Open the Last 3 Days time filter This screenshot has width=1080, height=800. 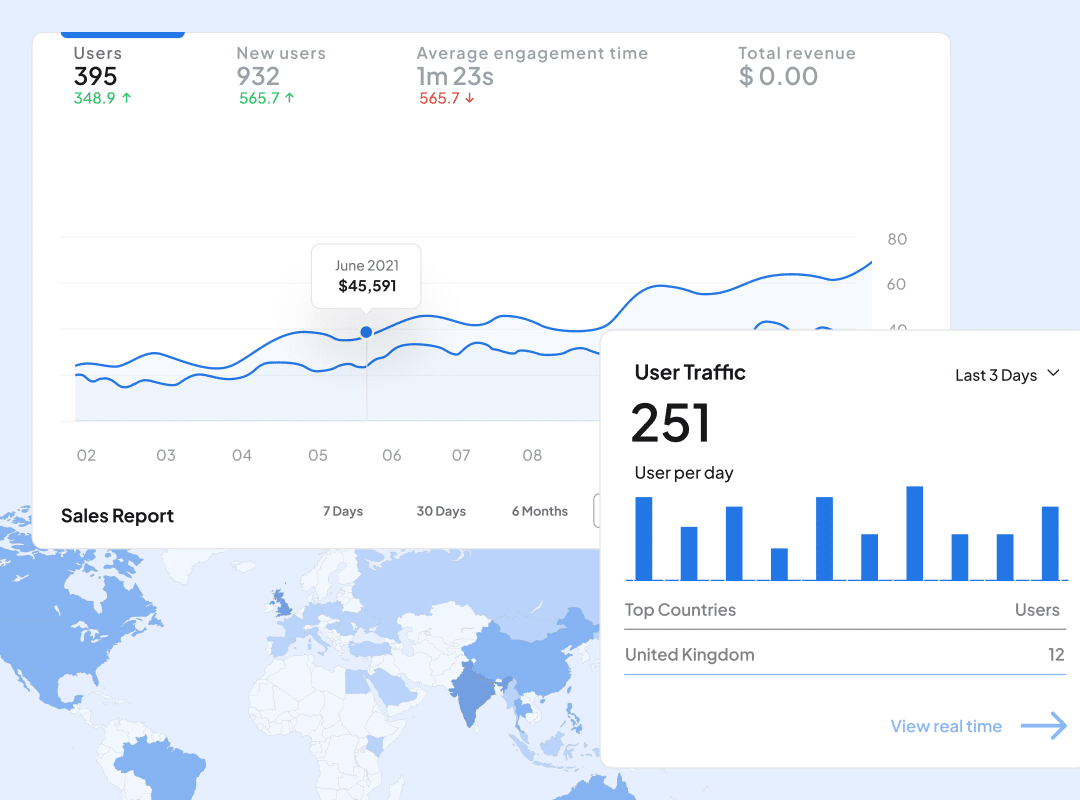point(995,375)
